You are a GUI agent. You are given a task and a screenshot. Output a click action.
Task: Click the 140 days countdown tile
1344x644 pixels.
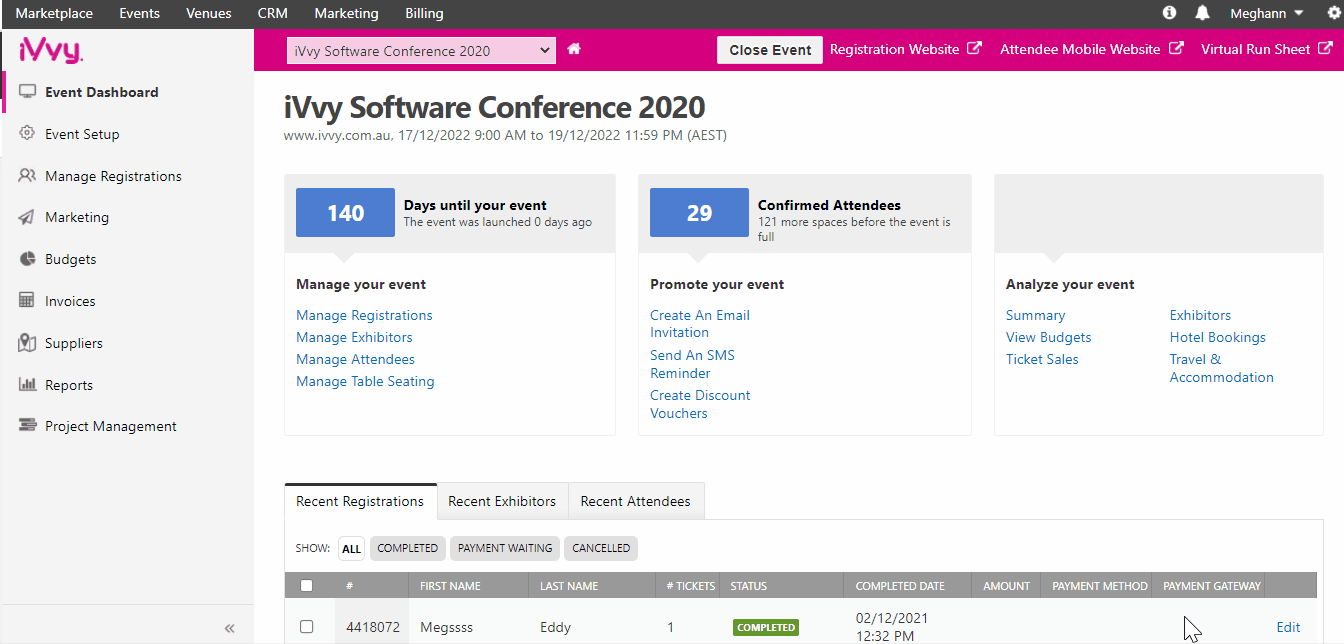tap(345, 213)
